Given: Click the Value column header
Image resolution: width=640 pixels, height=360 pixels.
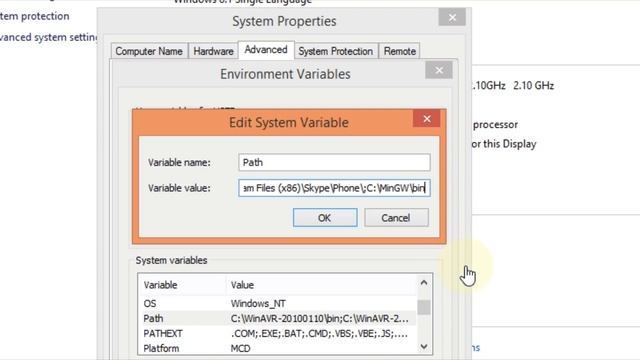Looking at the screenshot, I should 321,285.
